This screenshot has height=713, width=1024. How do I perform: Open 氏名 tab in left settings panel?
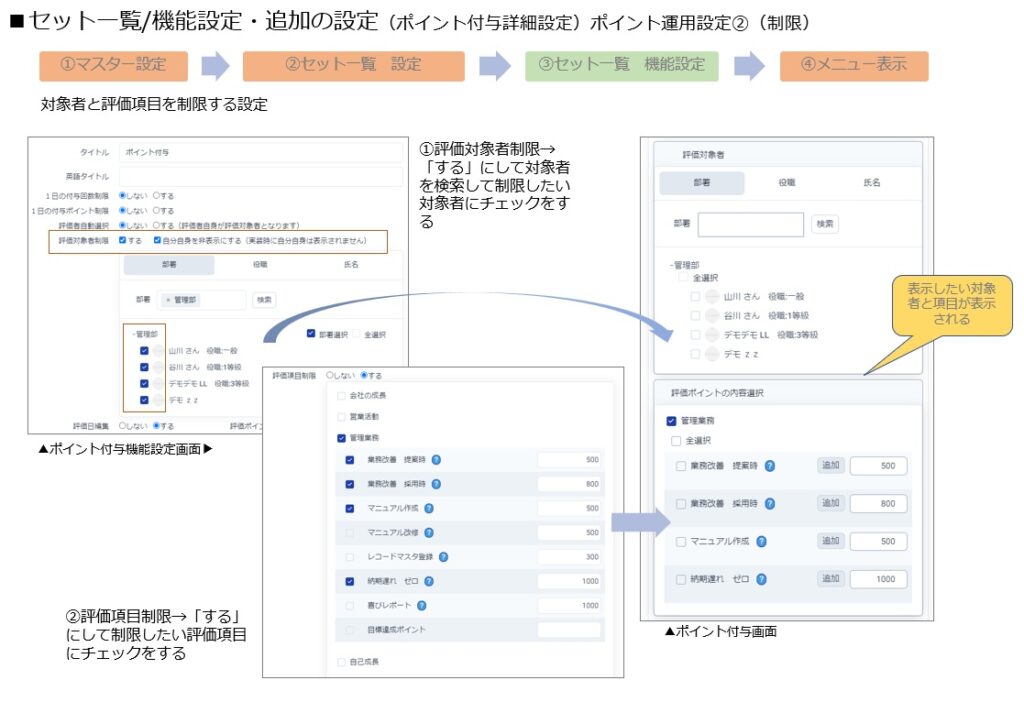(350, 265)
